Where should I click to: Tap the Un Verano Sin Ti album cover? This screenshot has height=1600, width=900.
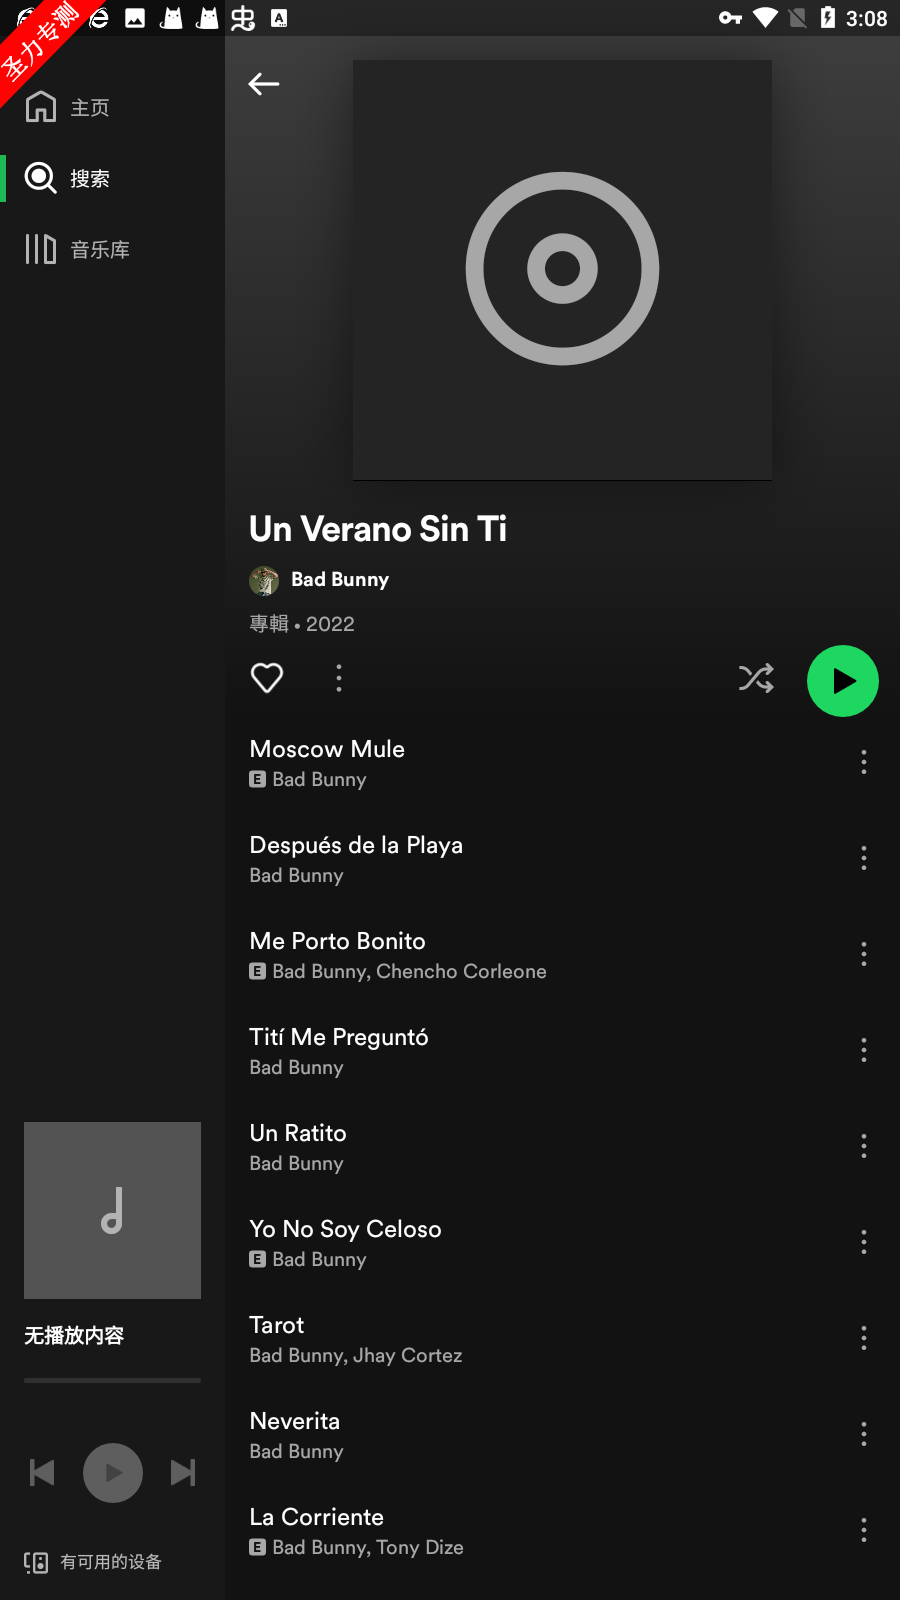tap(562, 270)
